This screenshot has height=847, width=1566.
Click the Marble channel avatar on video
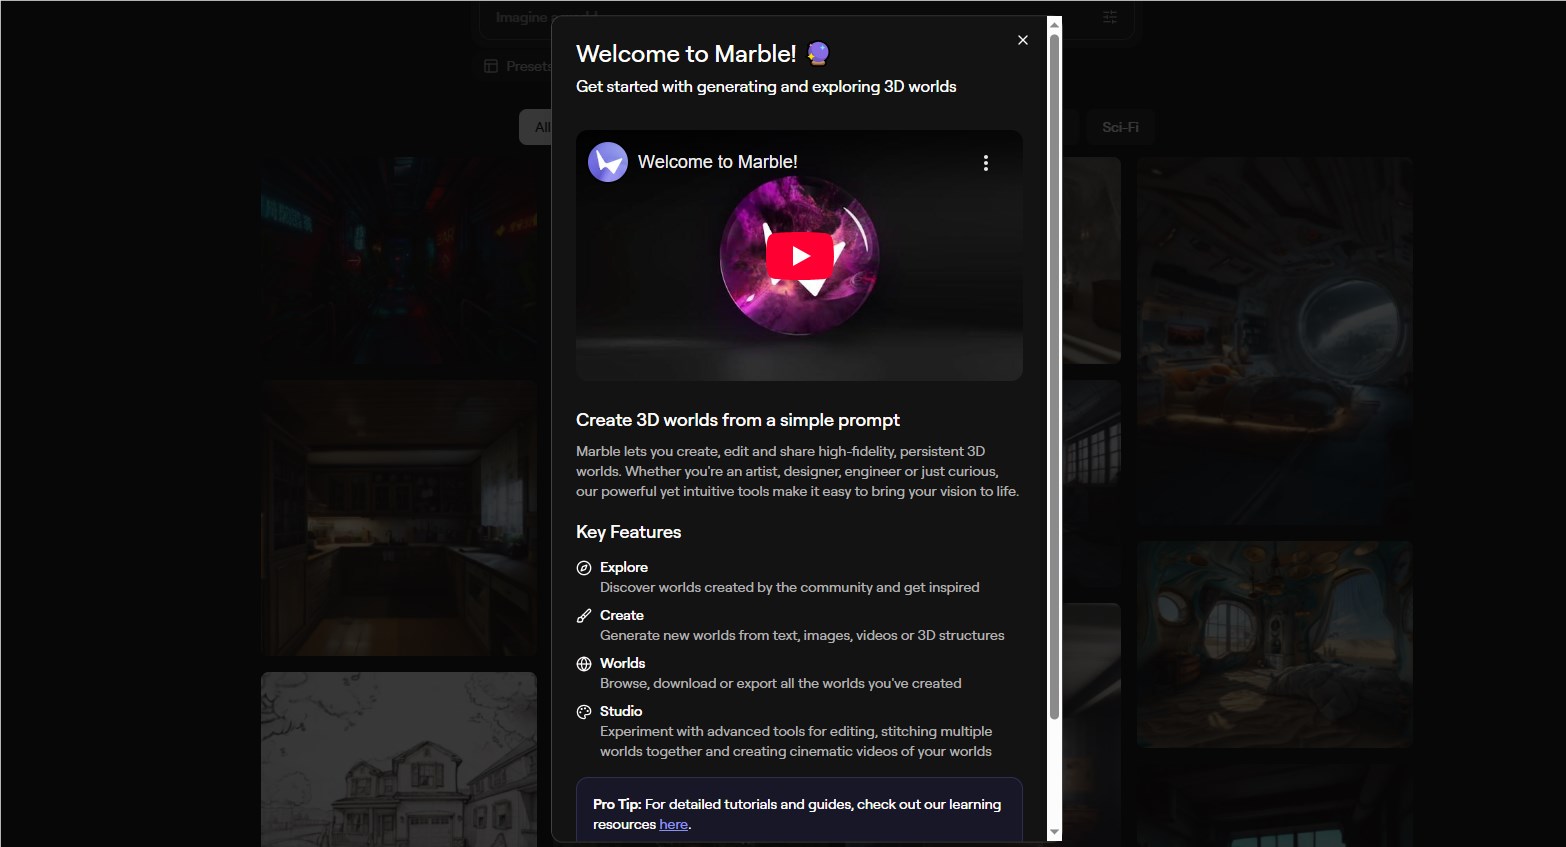pyautogui.click(x=607, y=162)
